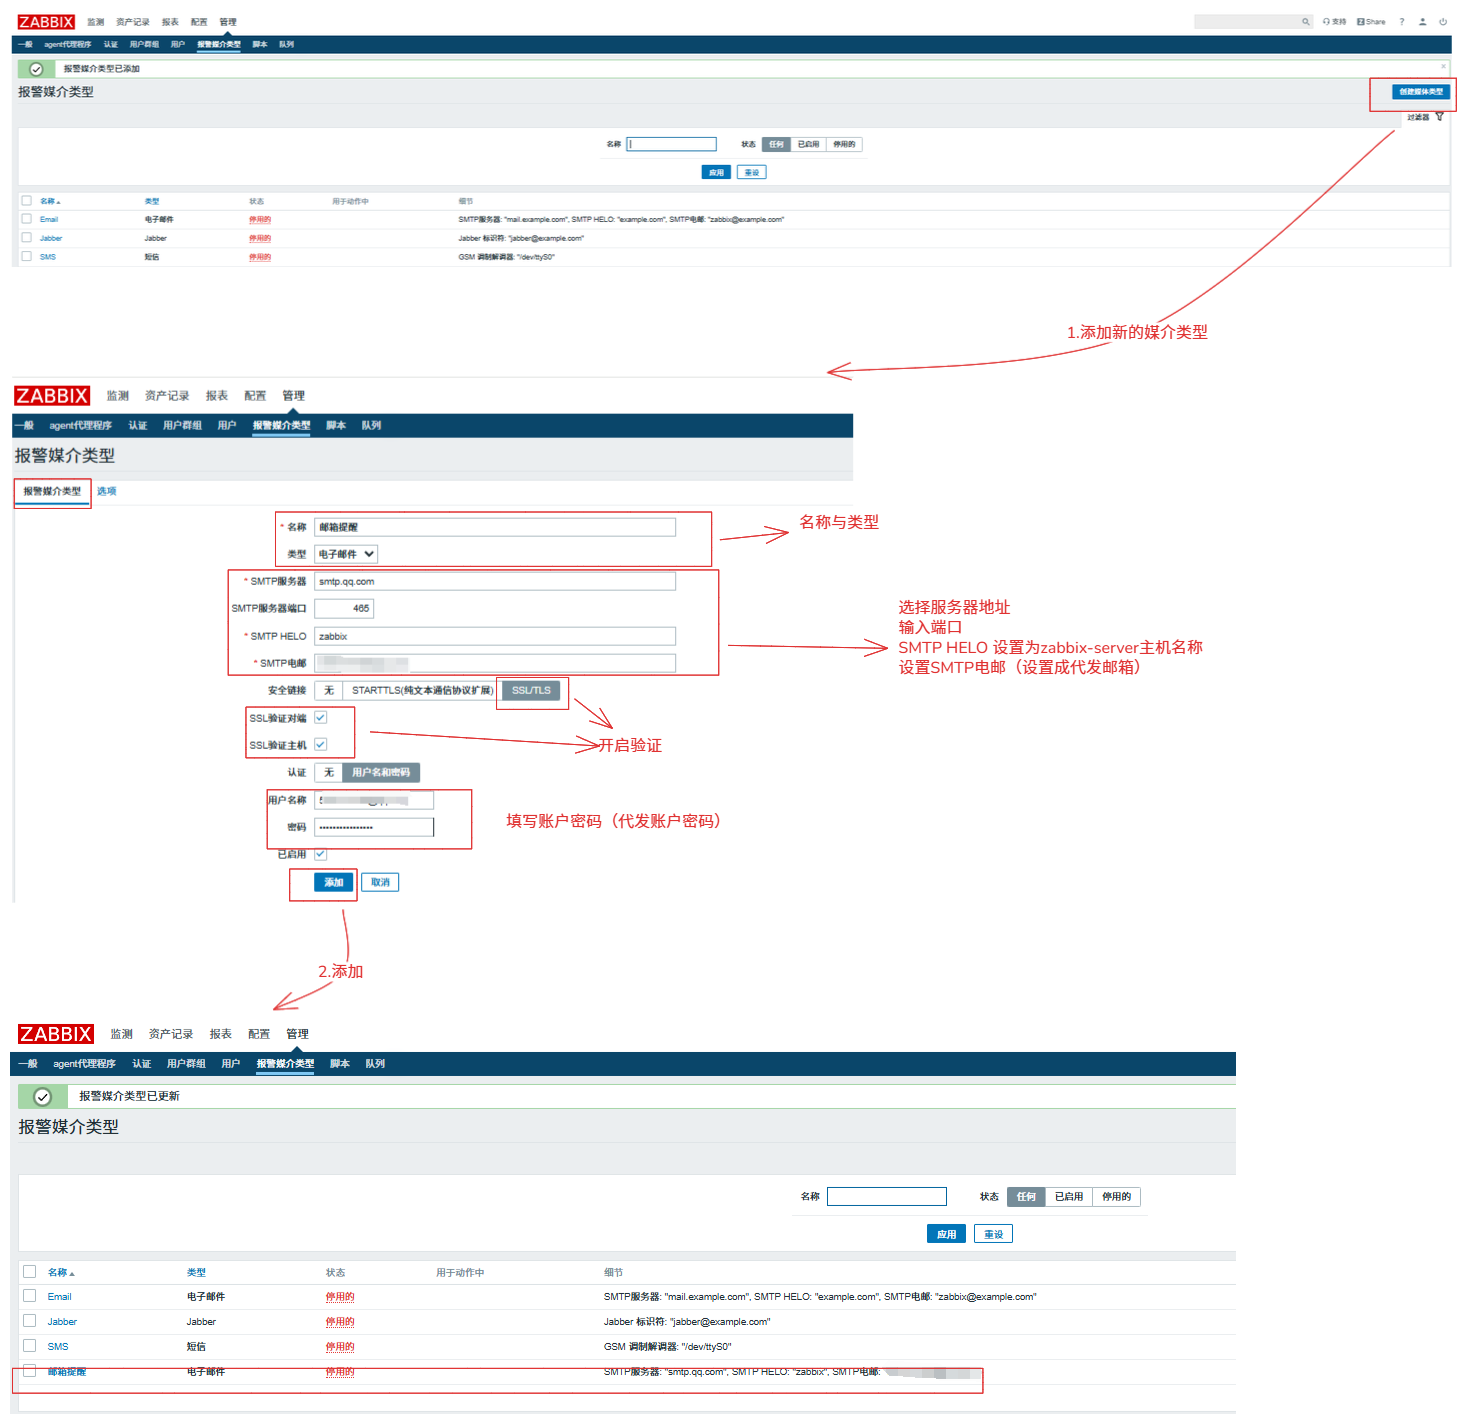Select the 报警媒介类型 tab in the form
This screenshot has height=1423, width=1466.
click(52, 491)
